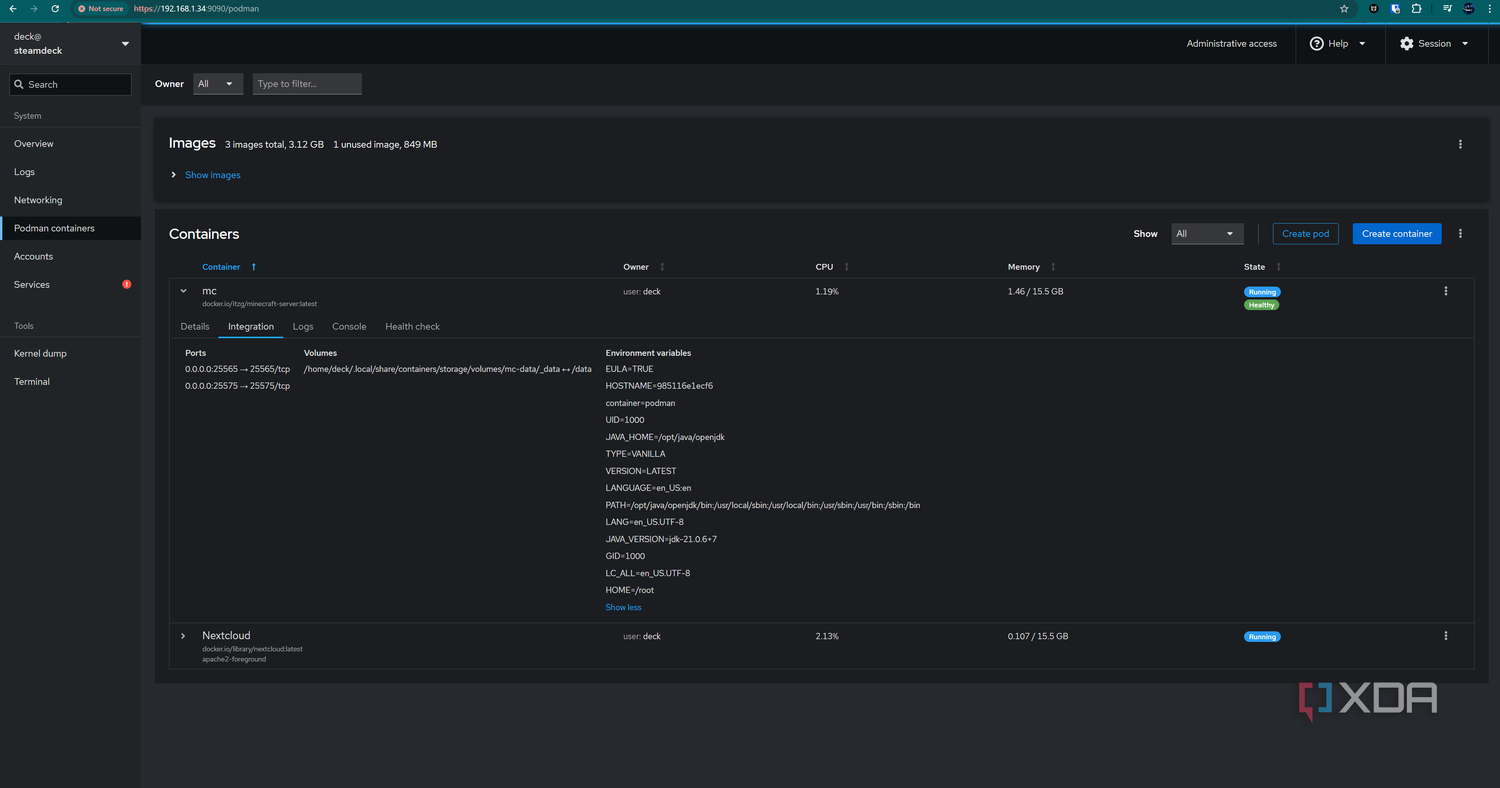
Task: Click the Nextcloud Running state badge
Action: click(1262, 637)
